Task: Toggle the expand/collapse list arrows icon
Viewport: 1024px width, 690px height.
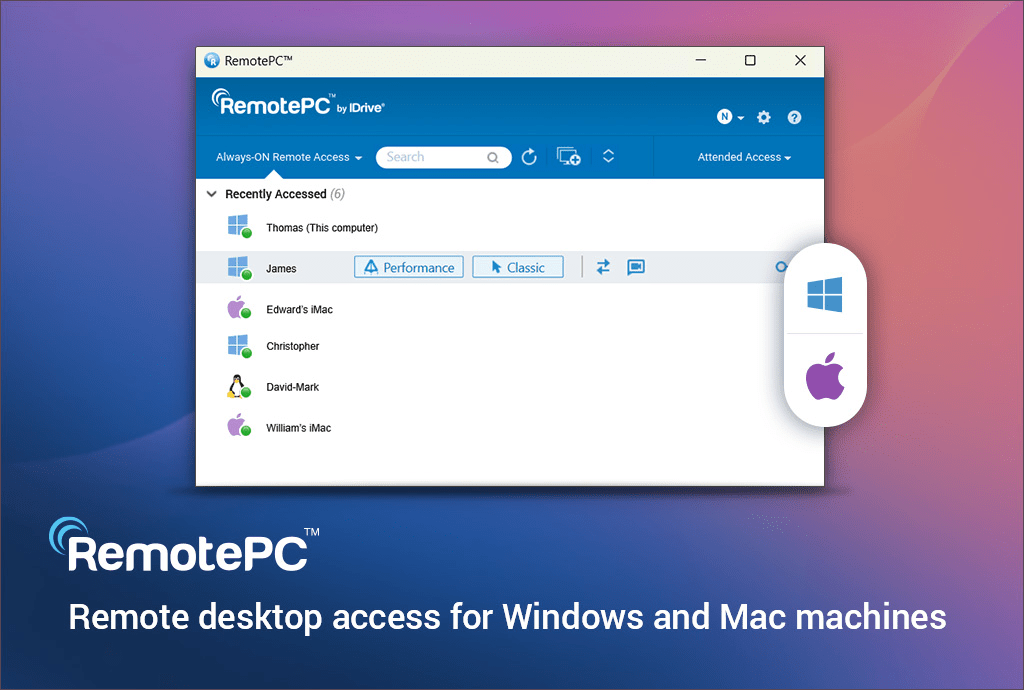Action: [x=608, y=156]
